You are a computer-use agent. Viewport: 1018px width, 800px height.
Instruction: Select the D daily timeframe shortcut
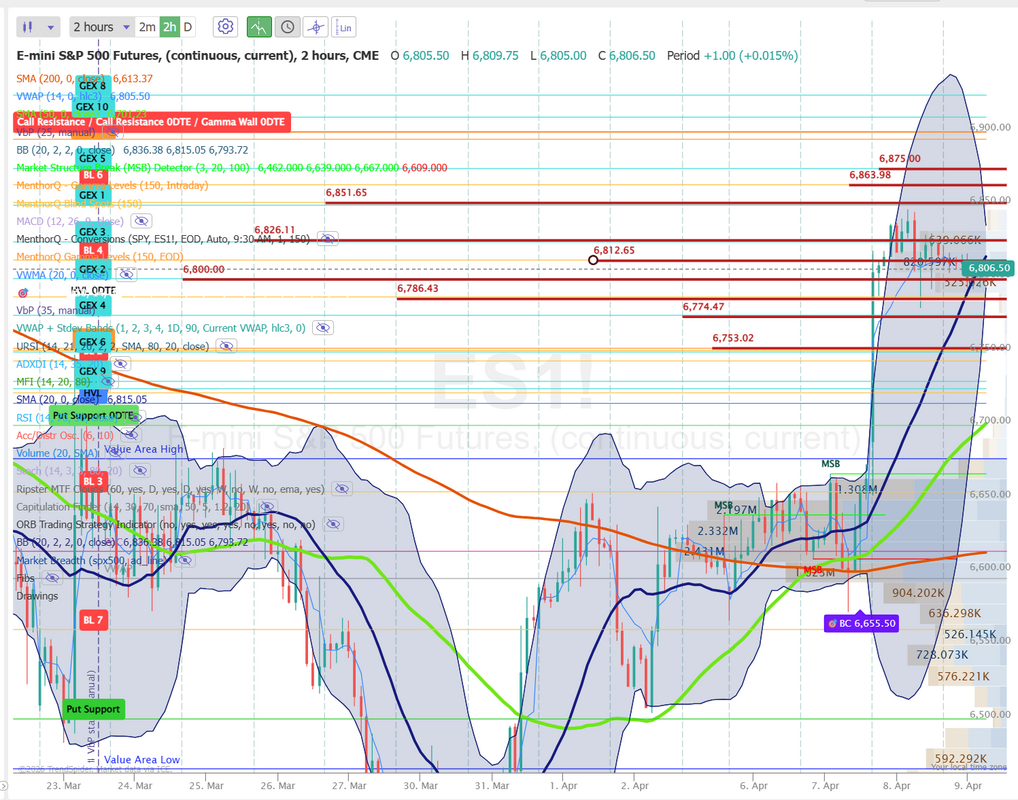coord(189,27)
